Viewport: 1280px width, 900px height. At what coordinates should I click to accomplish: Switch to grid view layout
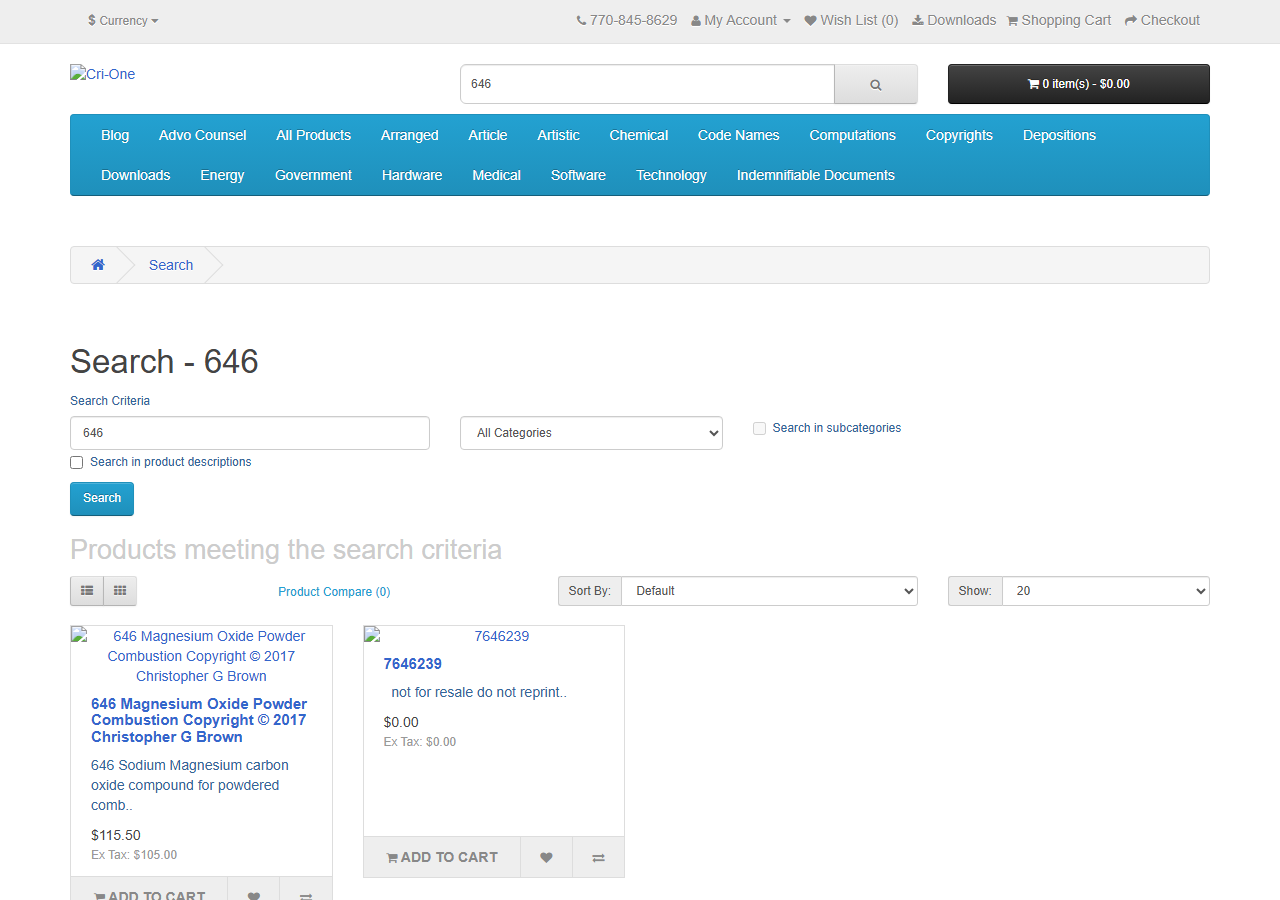[120, 591]
